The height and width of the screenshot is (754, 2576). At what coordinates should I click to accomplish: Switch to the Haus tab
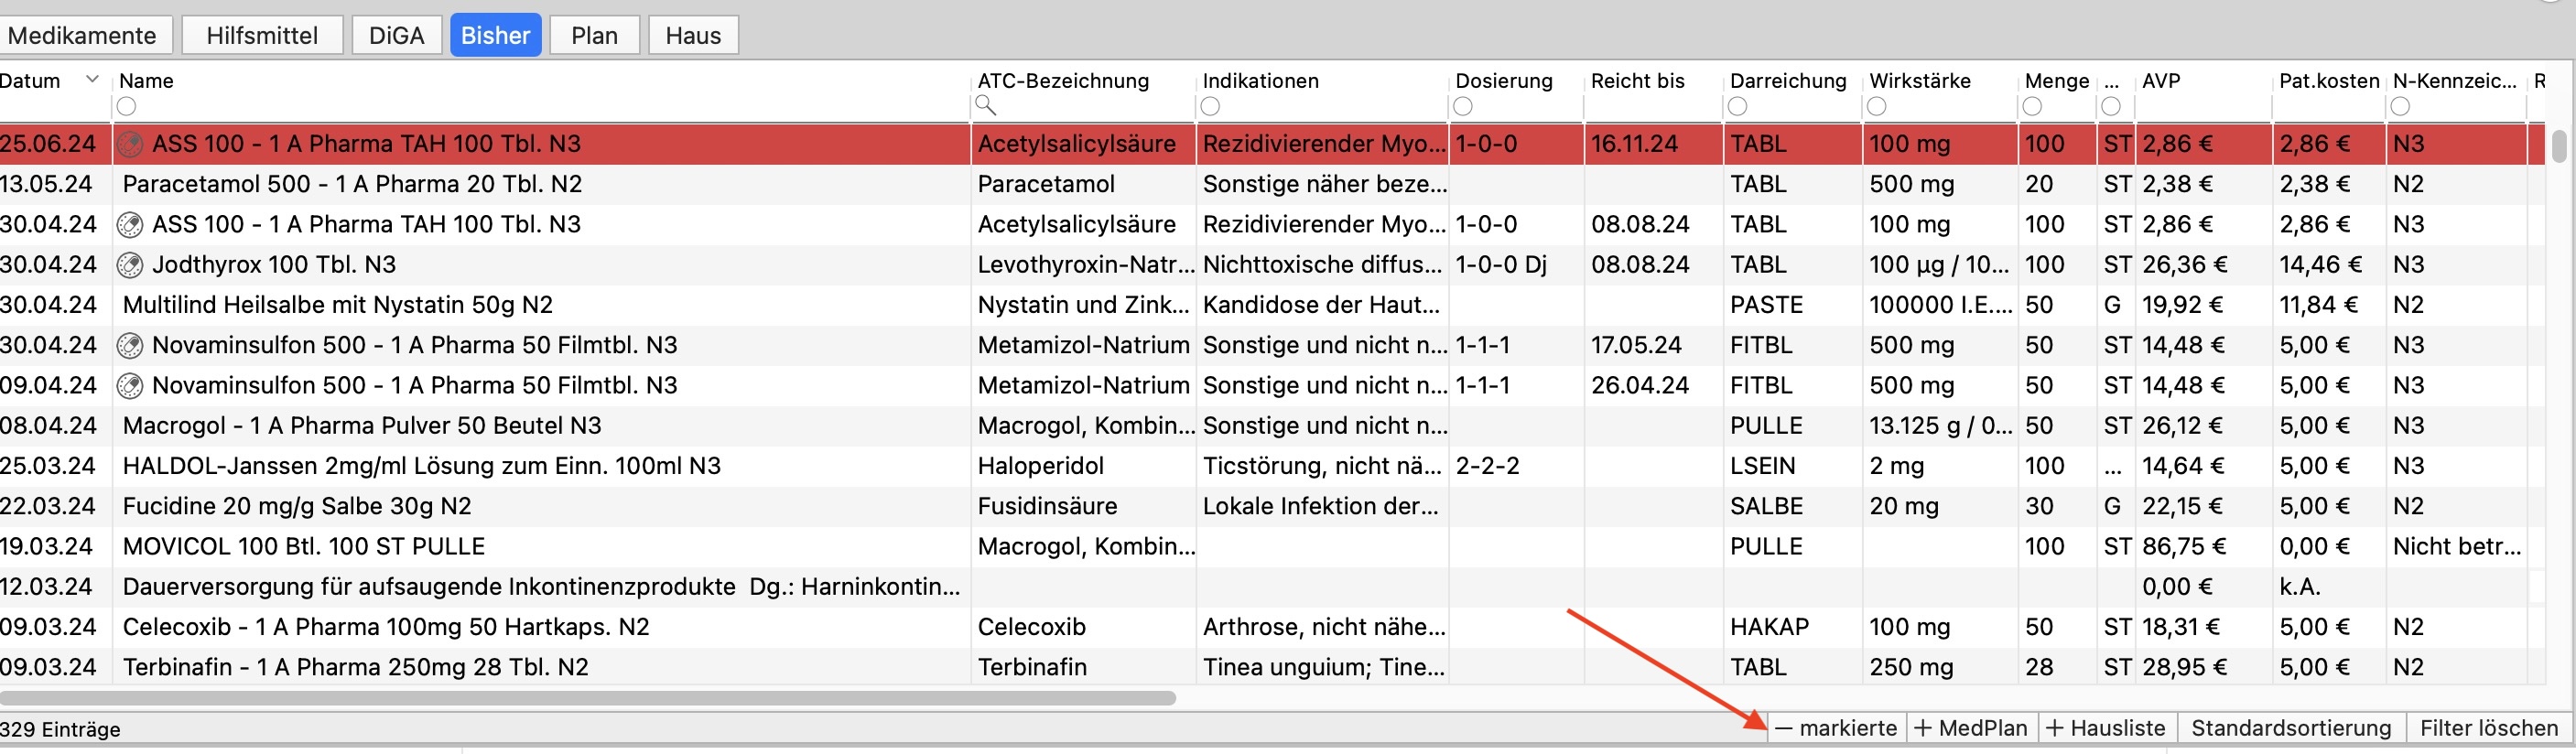point(693,36)
